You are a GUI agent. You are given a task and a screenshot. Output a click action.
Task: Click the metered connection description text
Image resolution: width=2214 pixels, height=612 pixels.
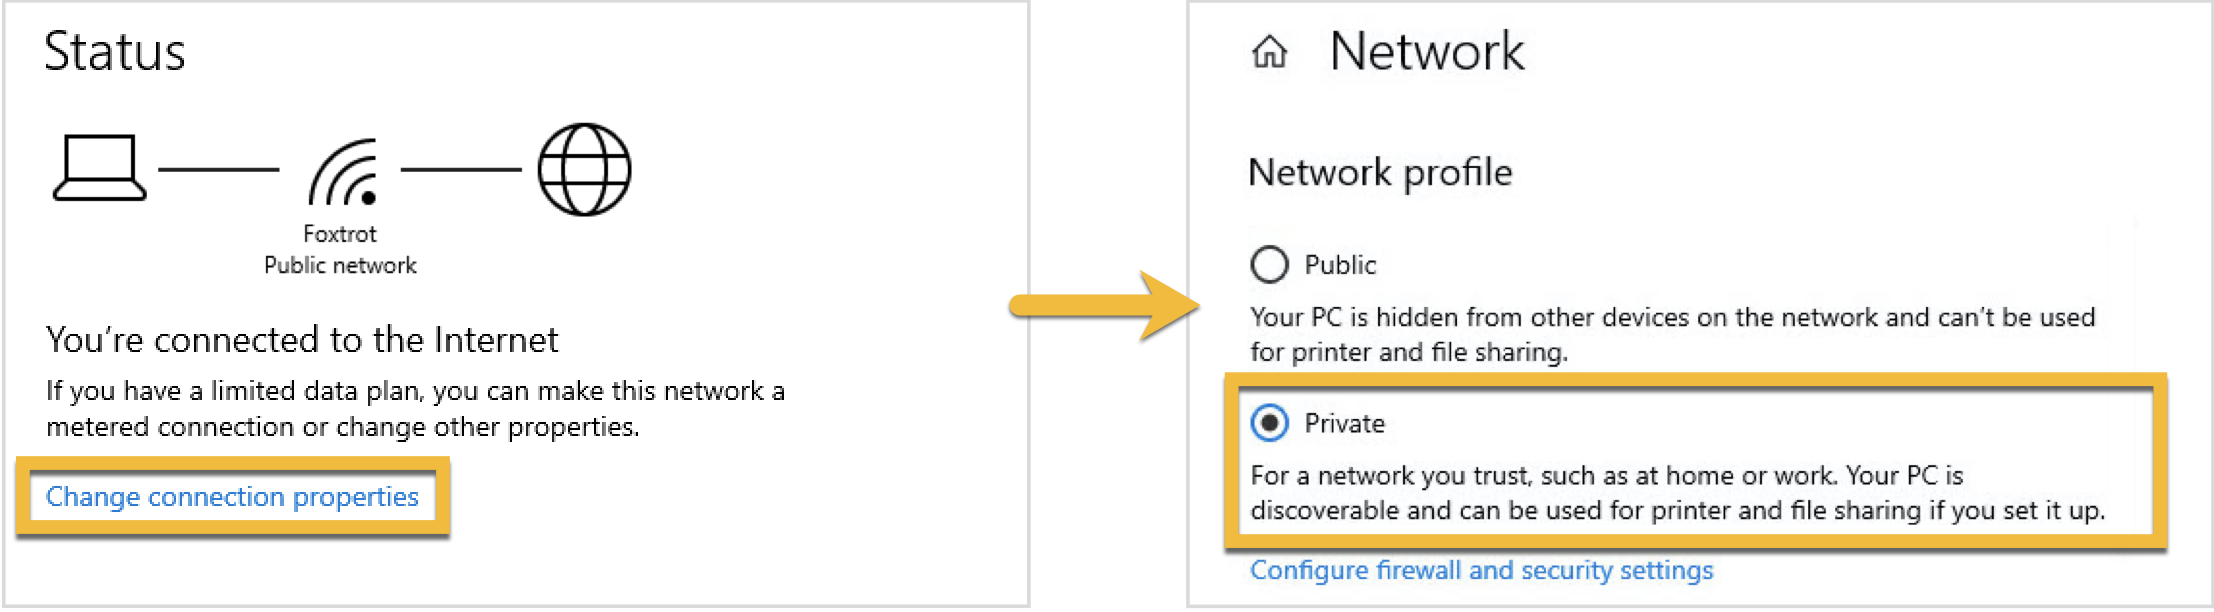415,409
